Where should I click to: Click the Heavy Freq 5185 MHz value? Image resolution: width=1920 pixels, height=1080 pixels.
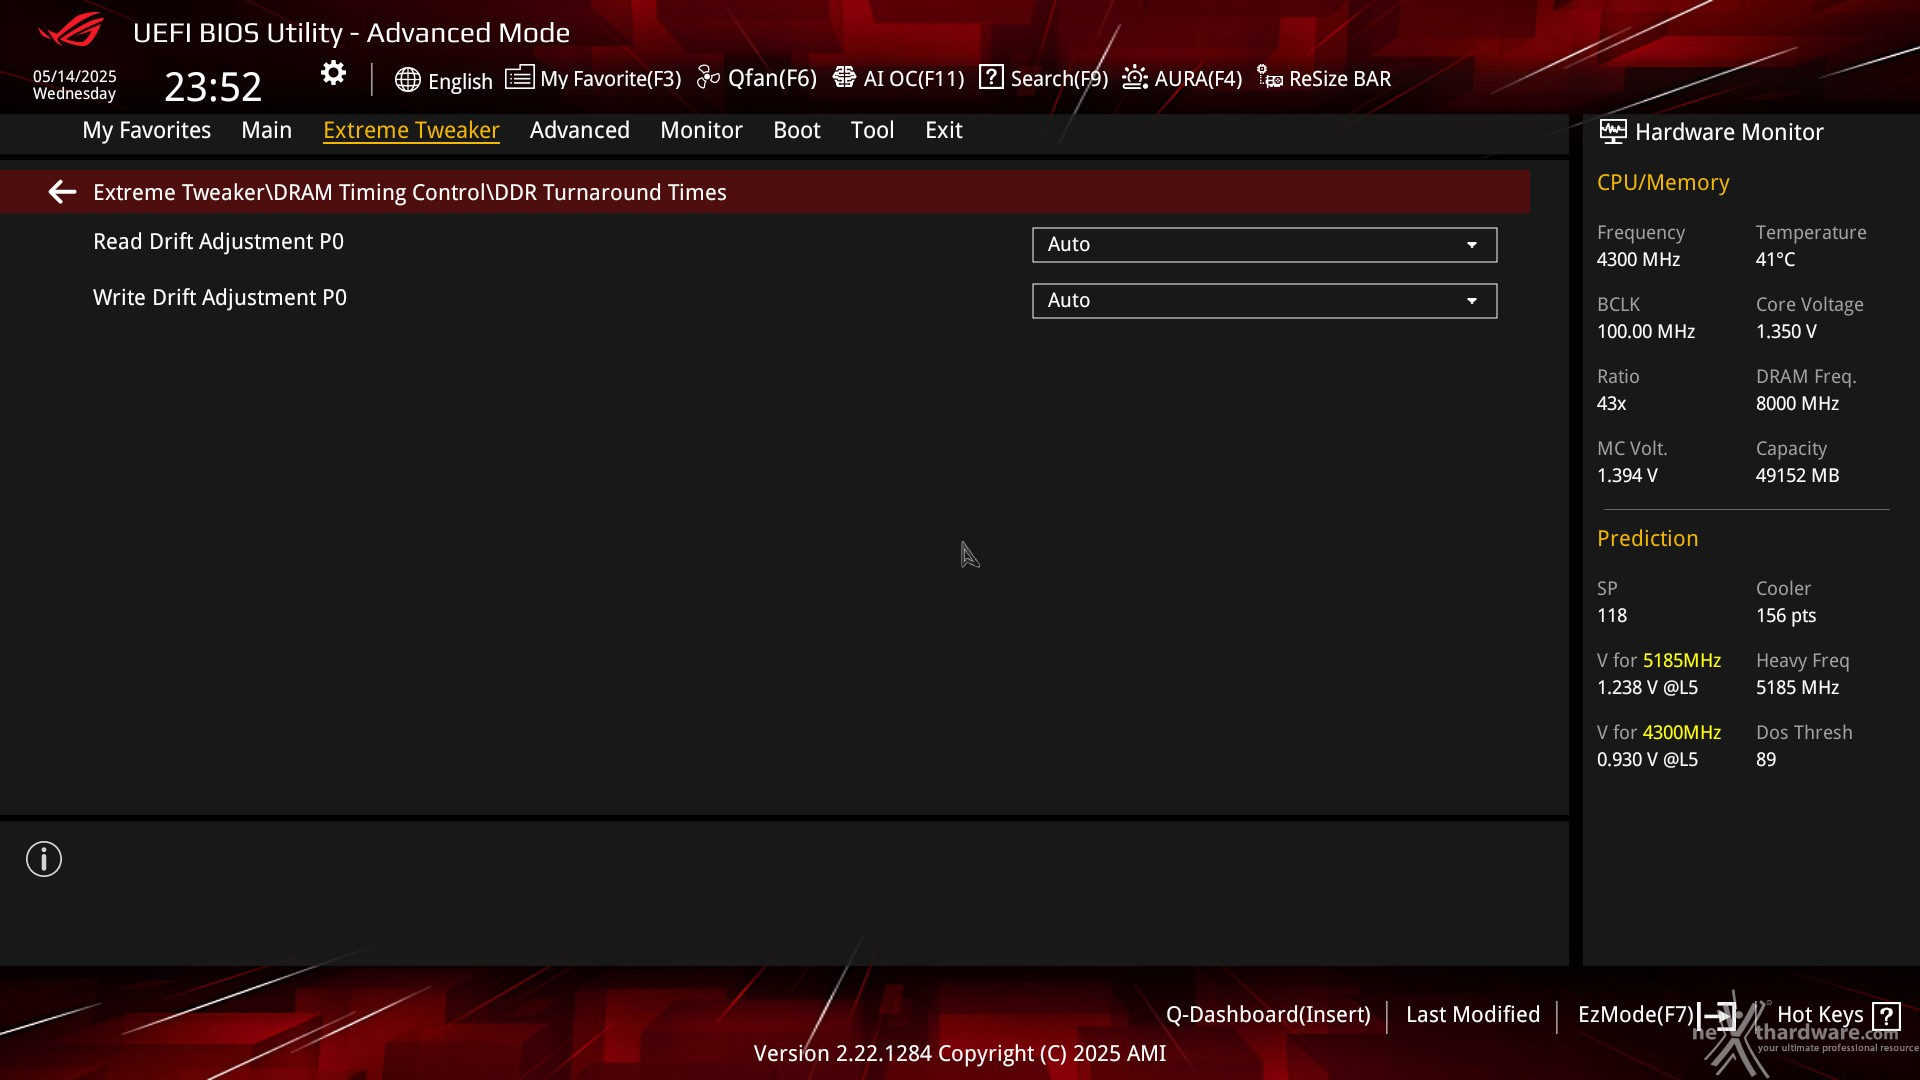click(x=1798, y=688)
